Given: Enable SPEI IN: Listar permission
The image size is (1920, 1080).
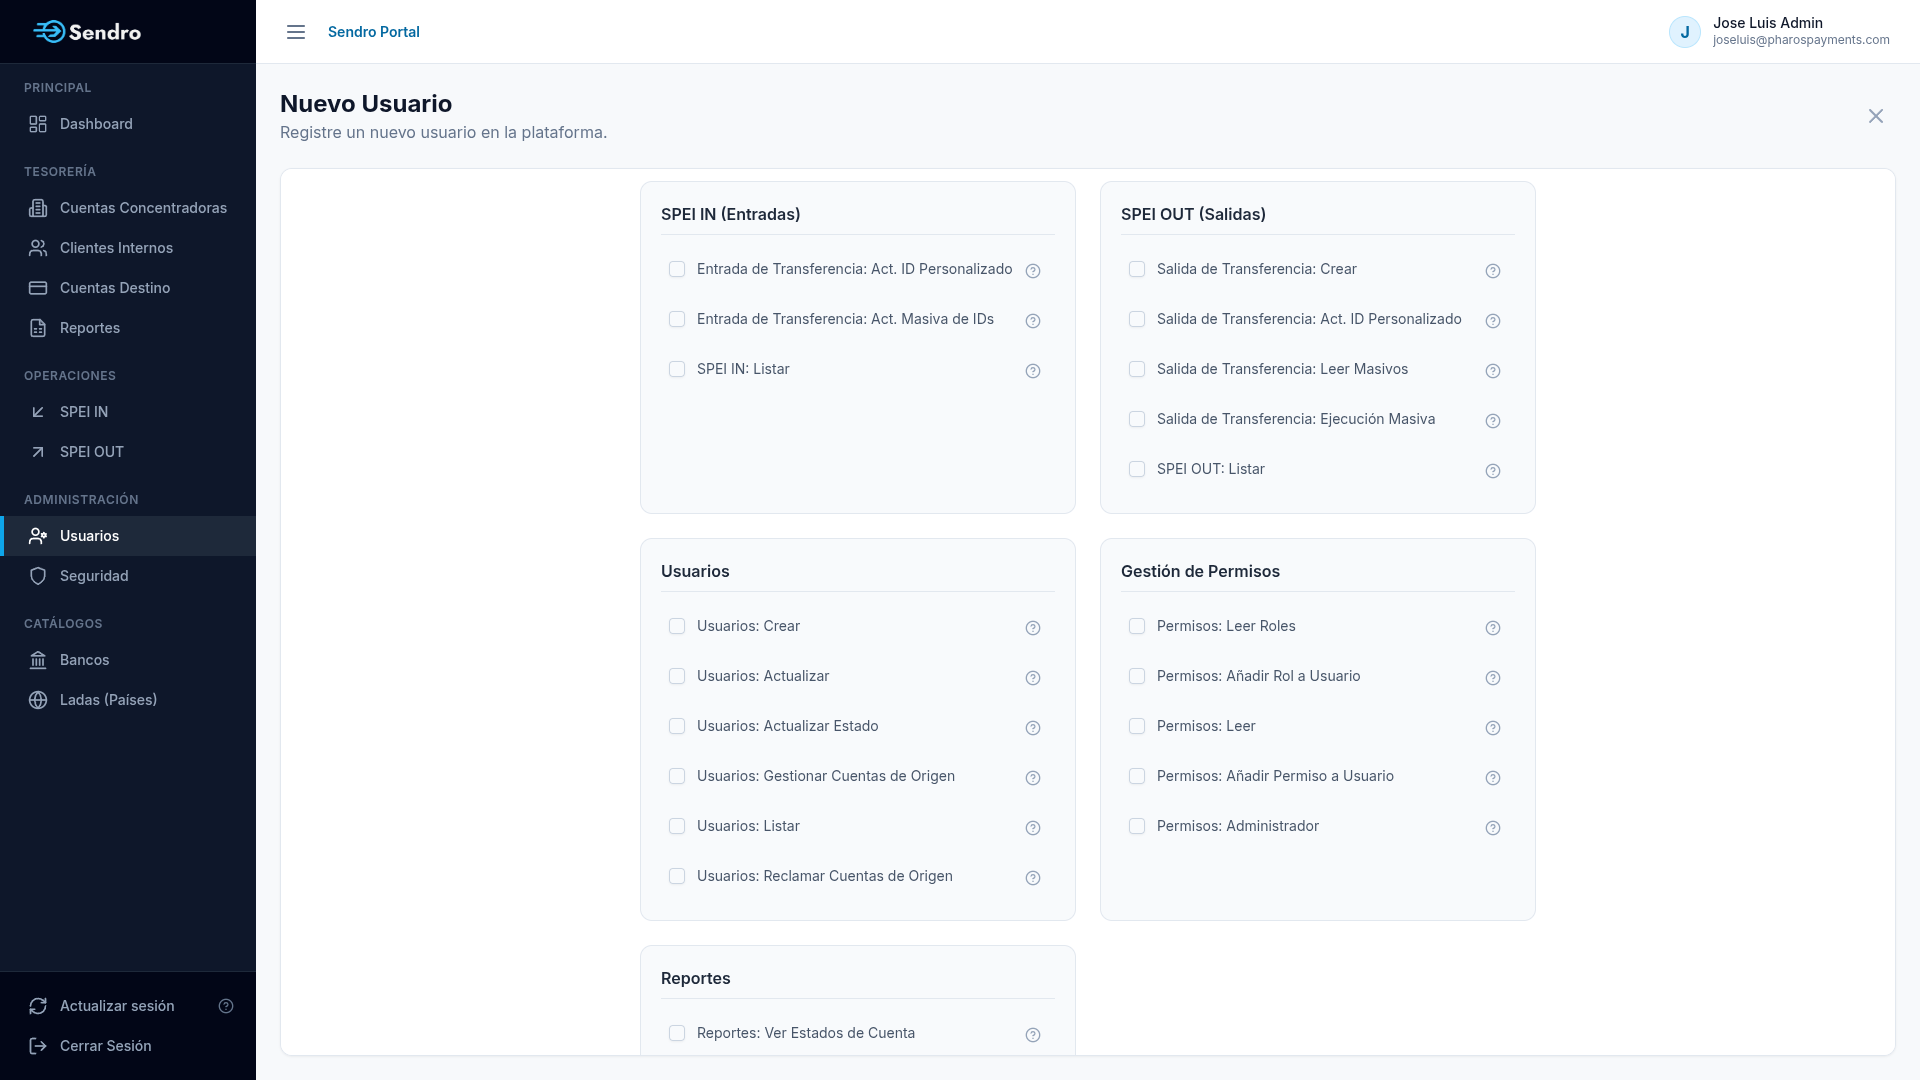Looking at the screenshot, I should coord(677,369).
